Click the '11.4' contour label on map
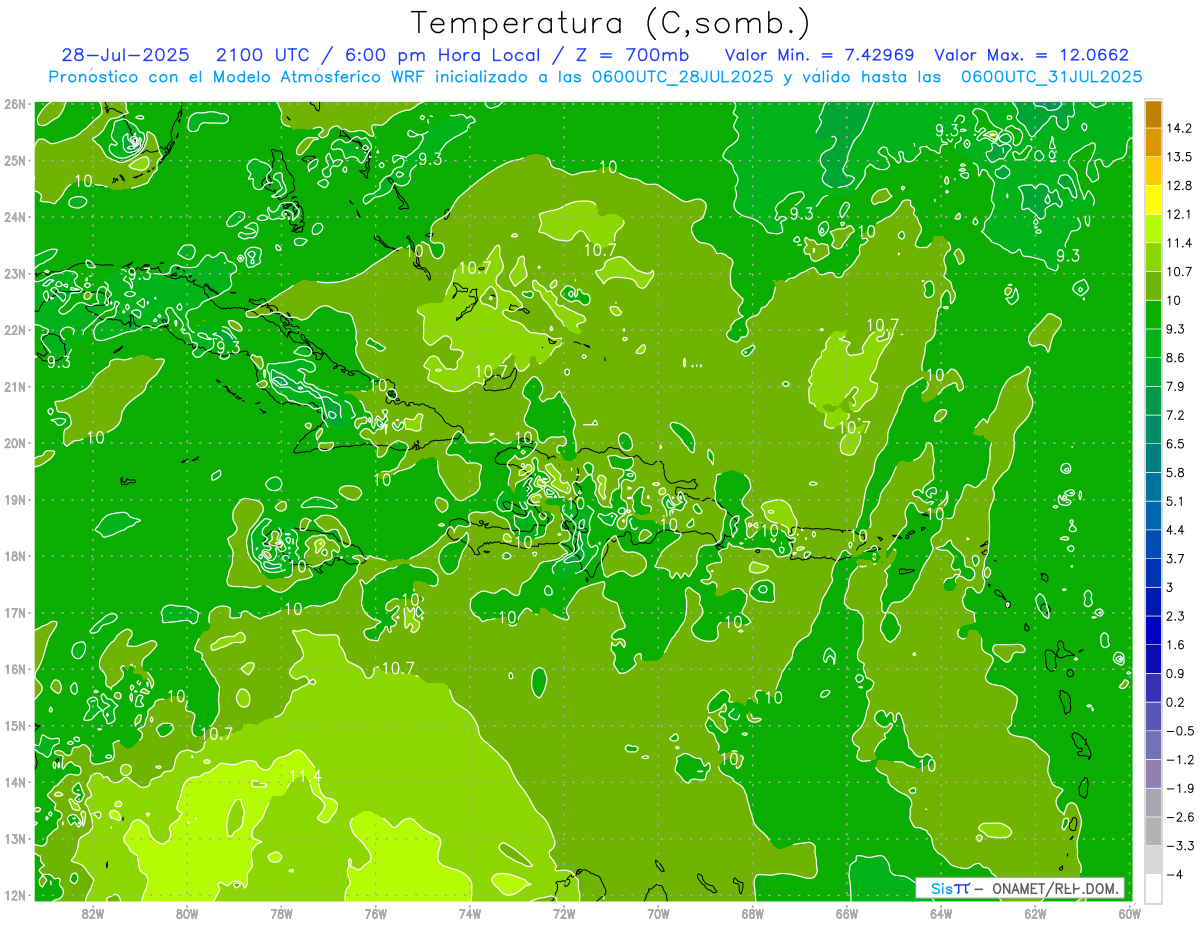Screen dimensions: 1200x927 point(305,775)
